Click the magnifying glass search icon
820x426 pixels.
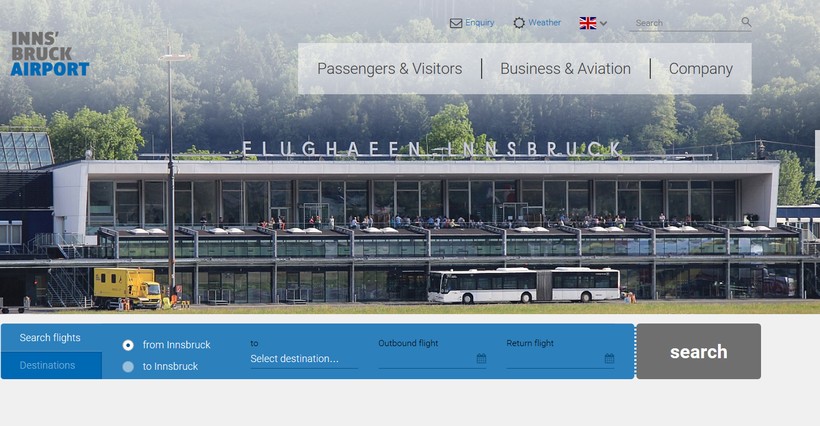[746, 22]
